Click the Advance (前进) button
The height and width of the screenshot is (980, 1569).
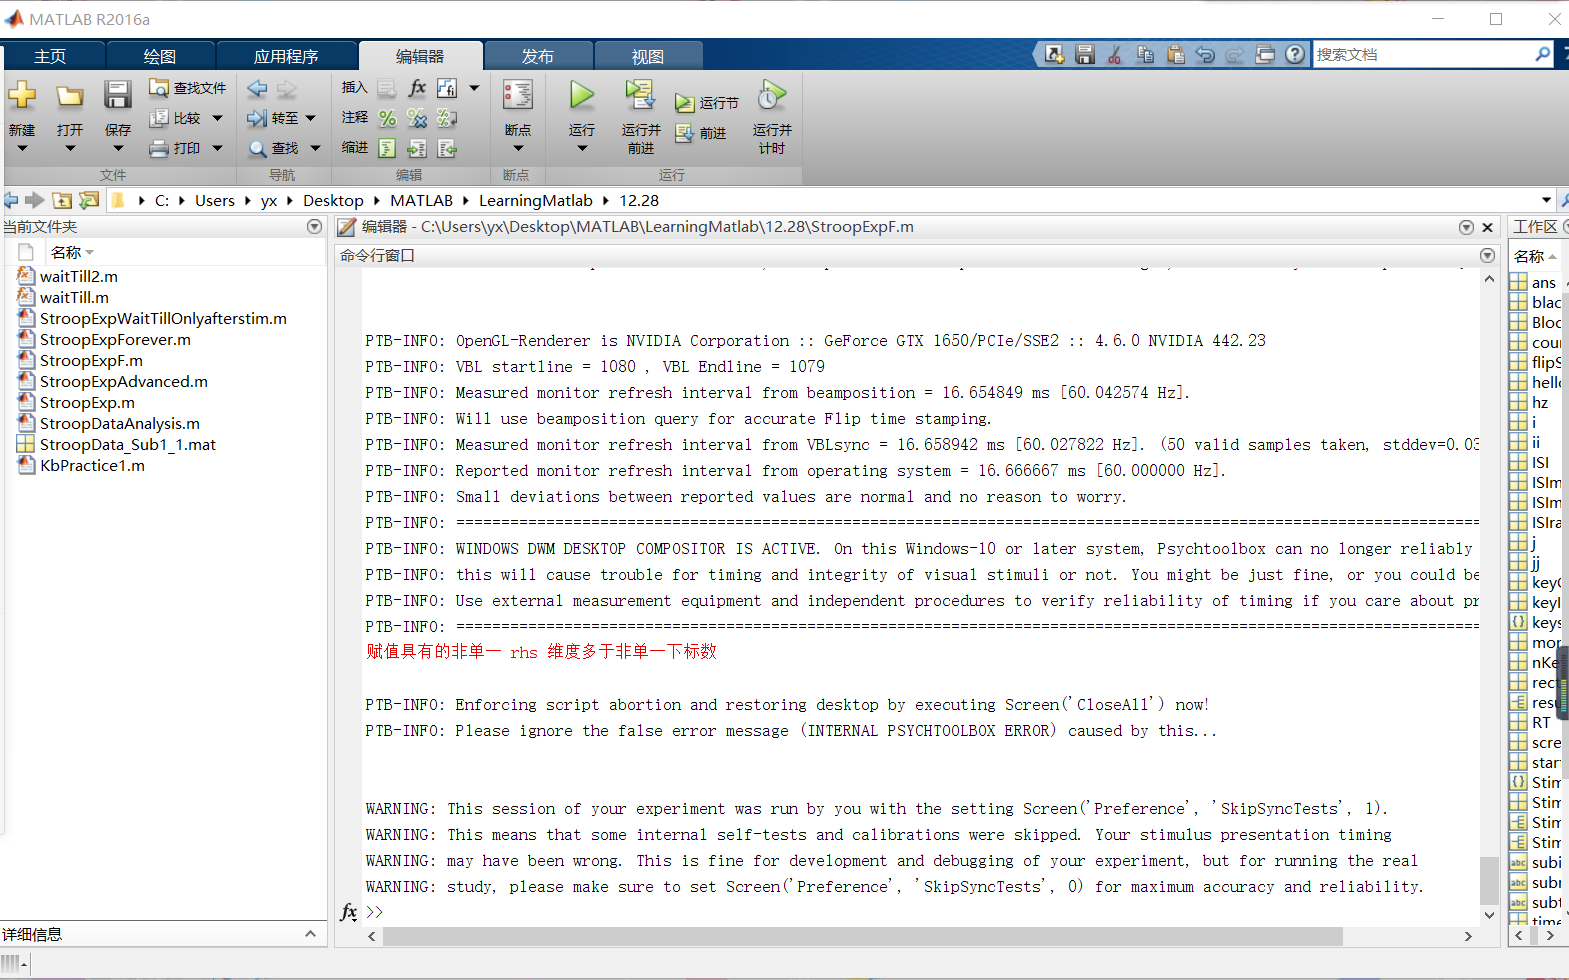pos(701,133)
